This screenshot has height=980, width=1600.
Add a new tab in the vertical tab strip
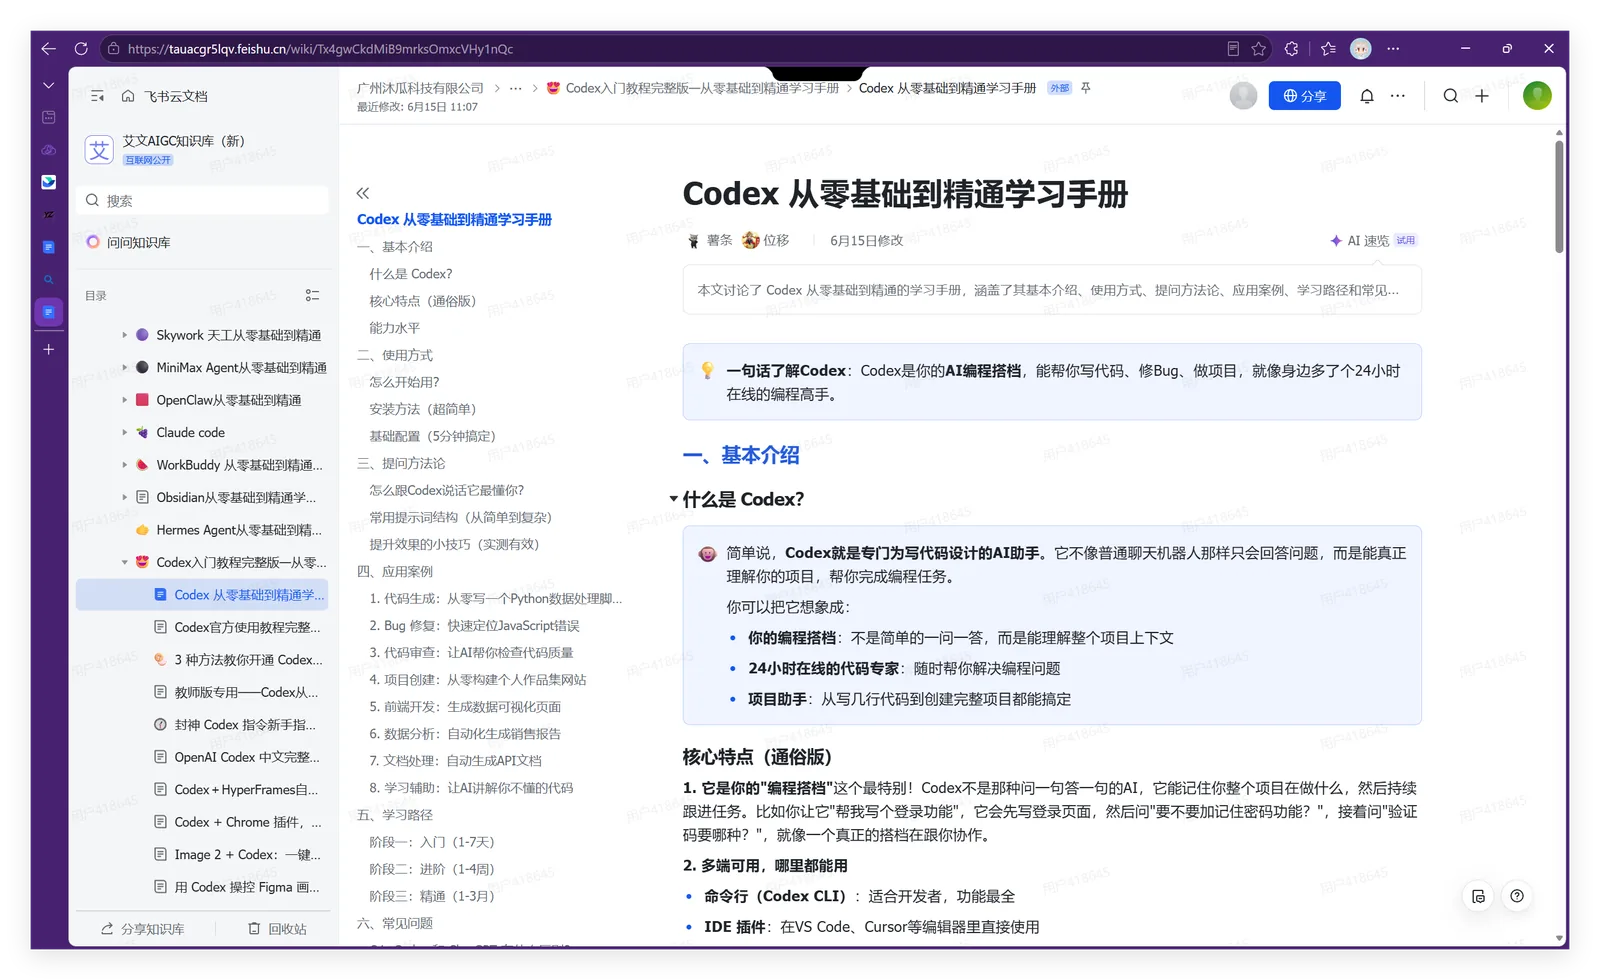(49, 350)
